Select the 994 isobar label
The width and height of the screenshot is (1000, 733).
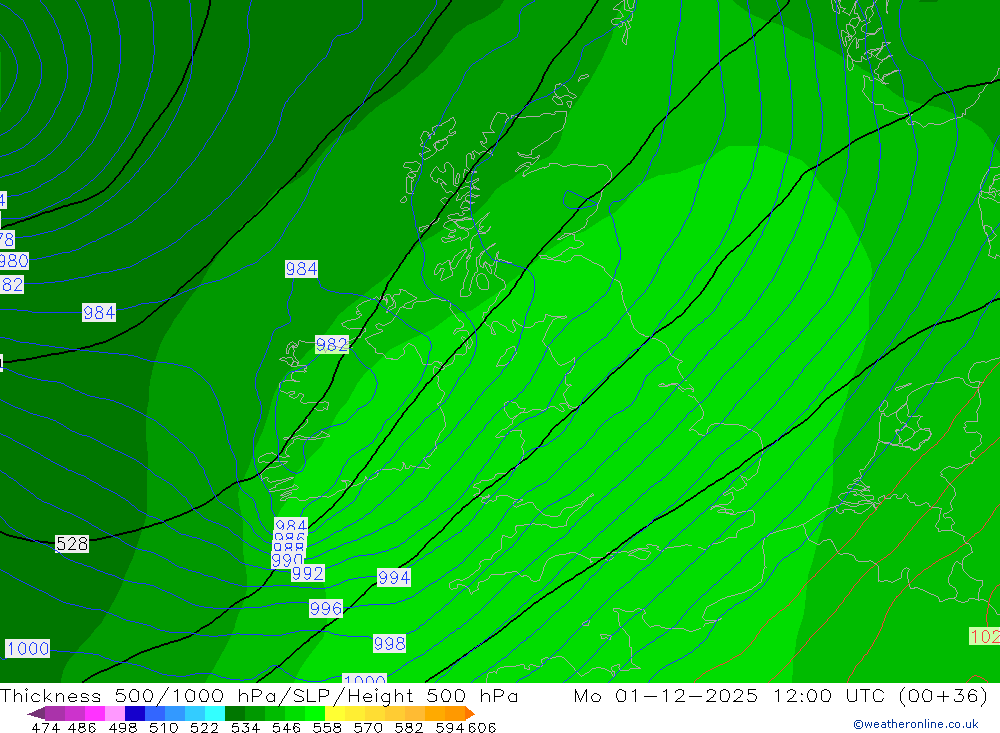click(x=393, y=577)
